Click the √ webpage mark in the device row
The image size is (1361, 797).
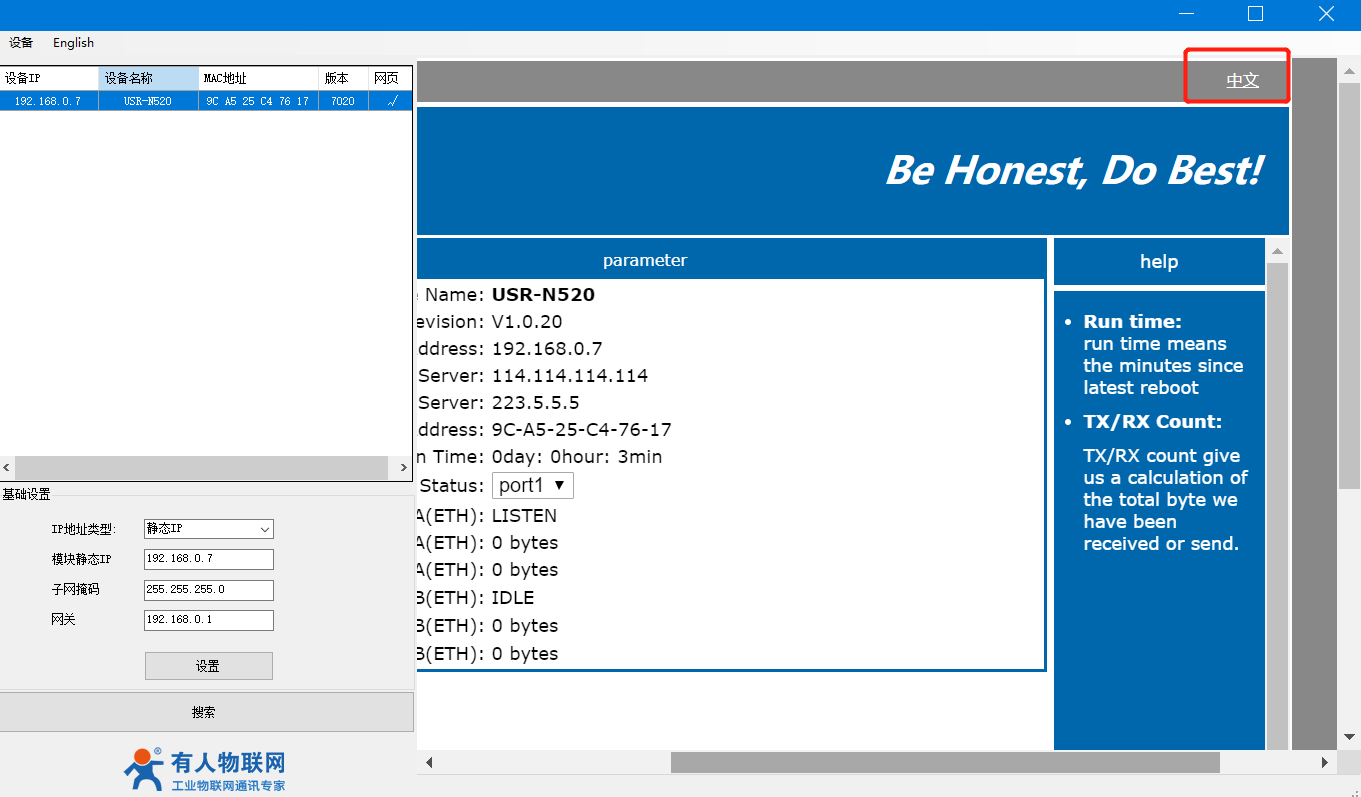pyautogui.click(x=392, y=101)
